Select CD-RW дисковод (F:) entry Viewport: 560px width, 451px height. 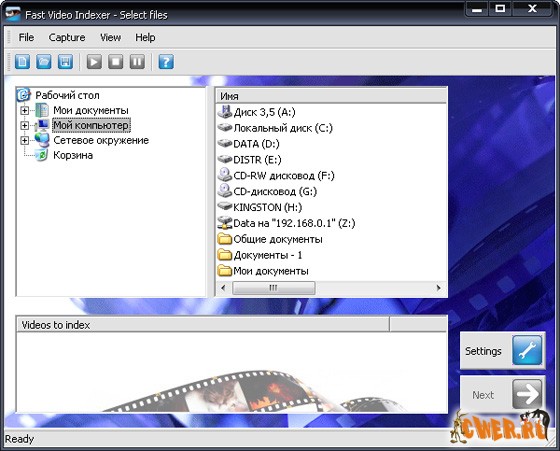pos(284,176)
